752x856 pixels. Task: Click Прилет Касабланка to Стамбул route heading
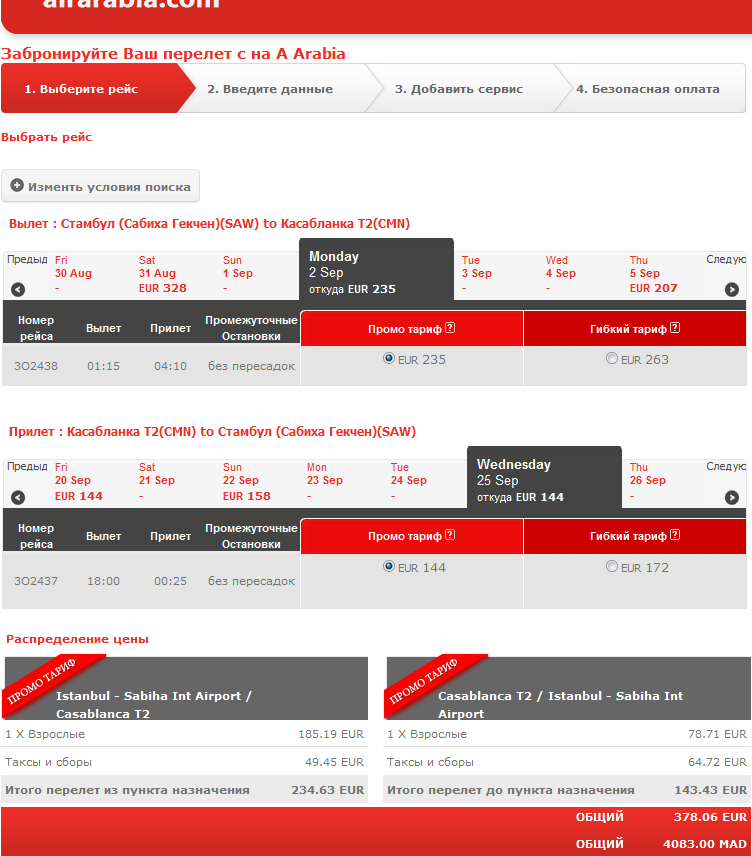tap(212, 431)
